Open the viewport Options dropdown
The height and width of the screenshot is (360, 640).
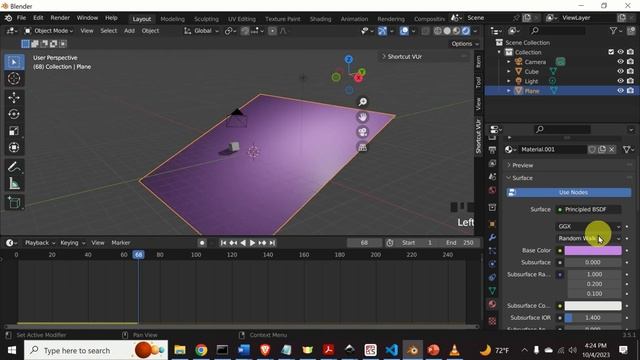coord(464,44)
